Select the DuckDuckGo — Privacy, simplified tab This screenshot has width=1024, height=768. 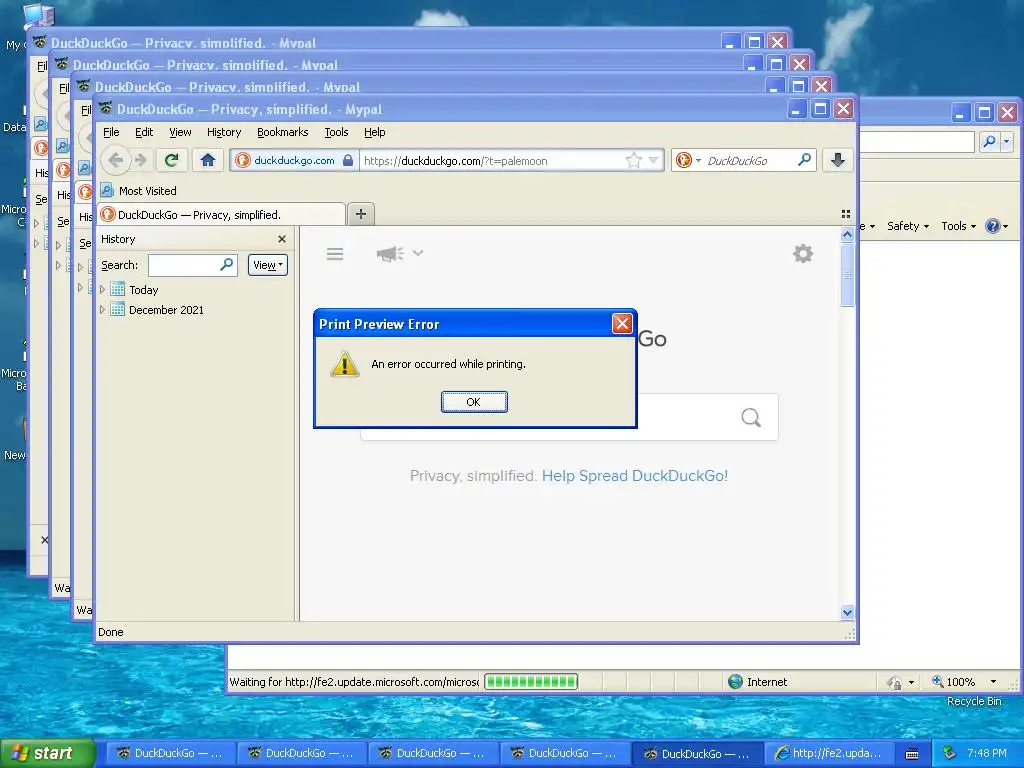point(221,215)
